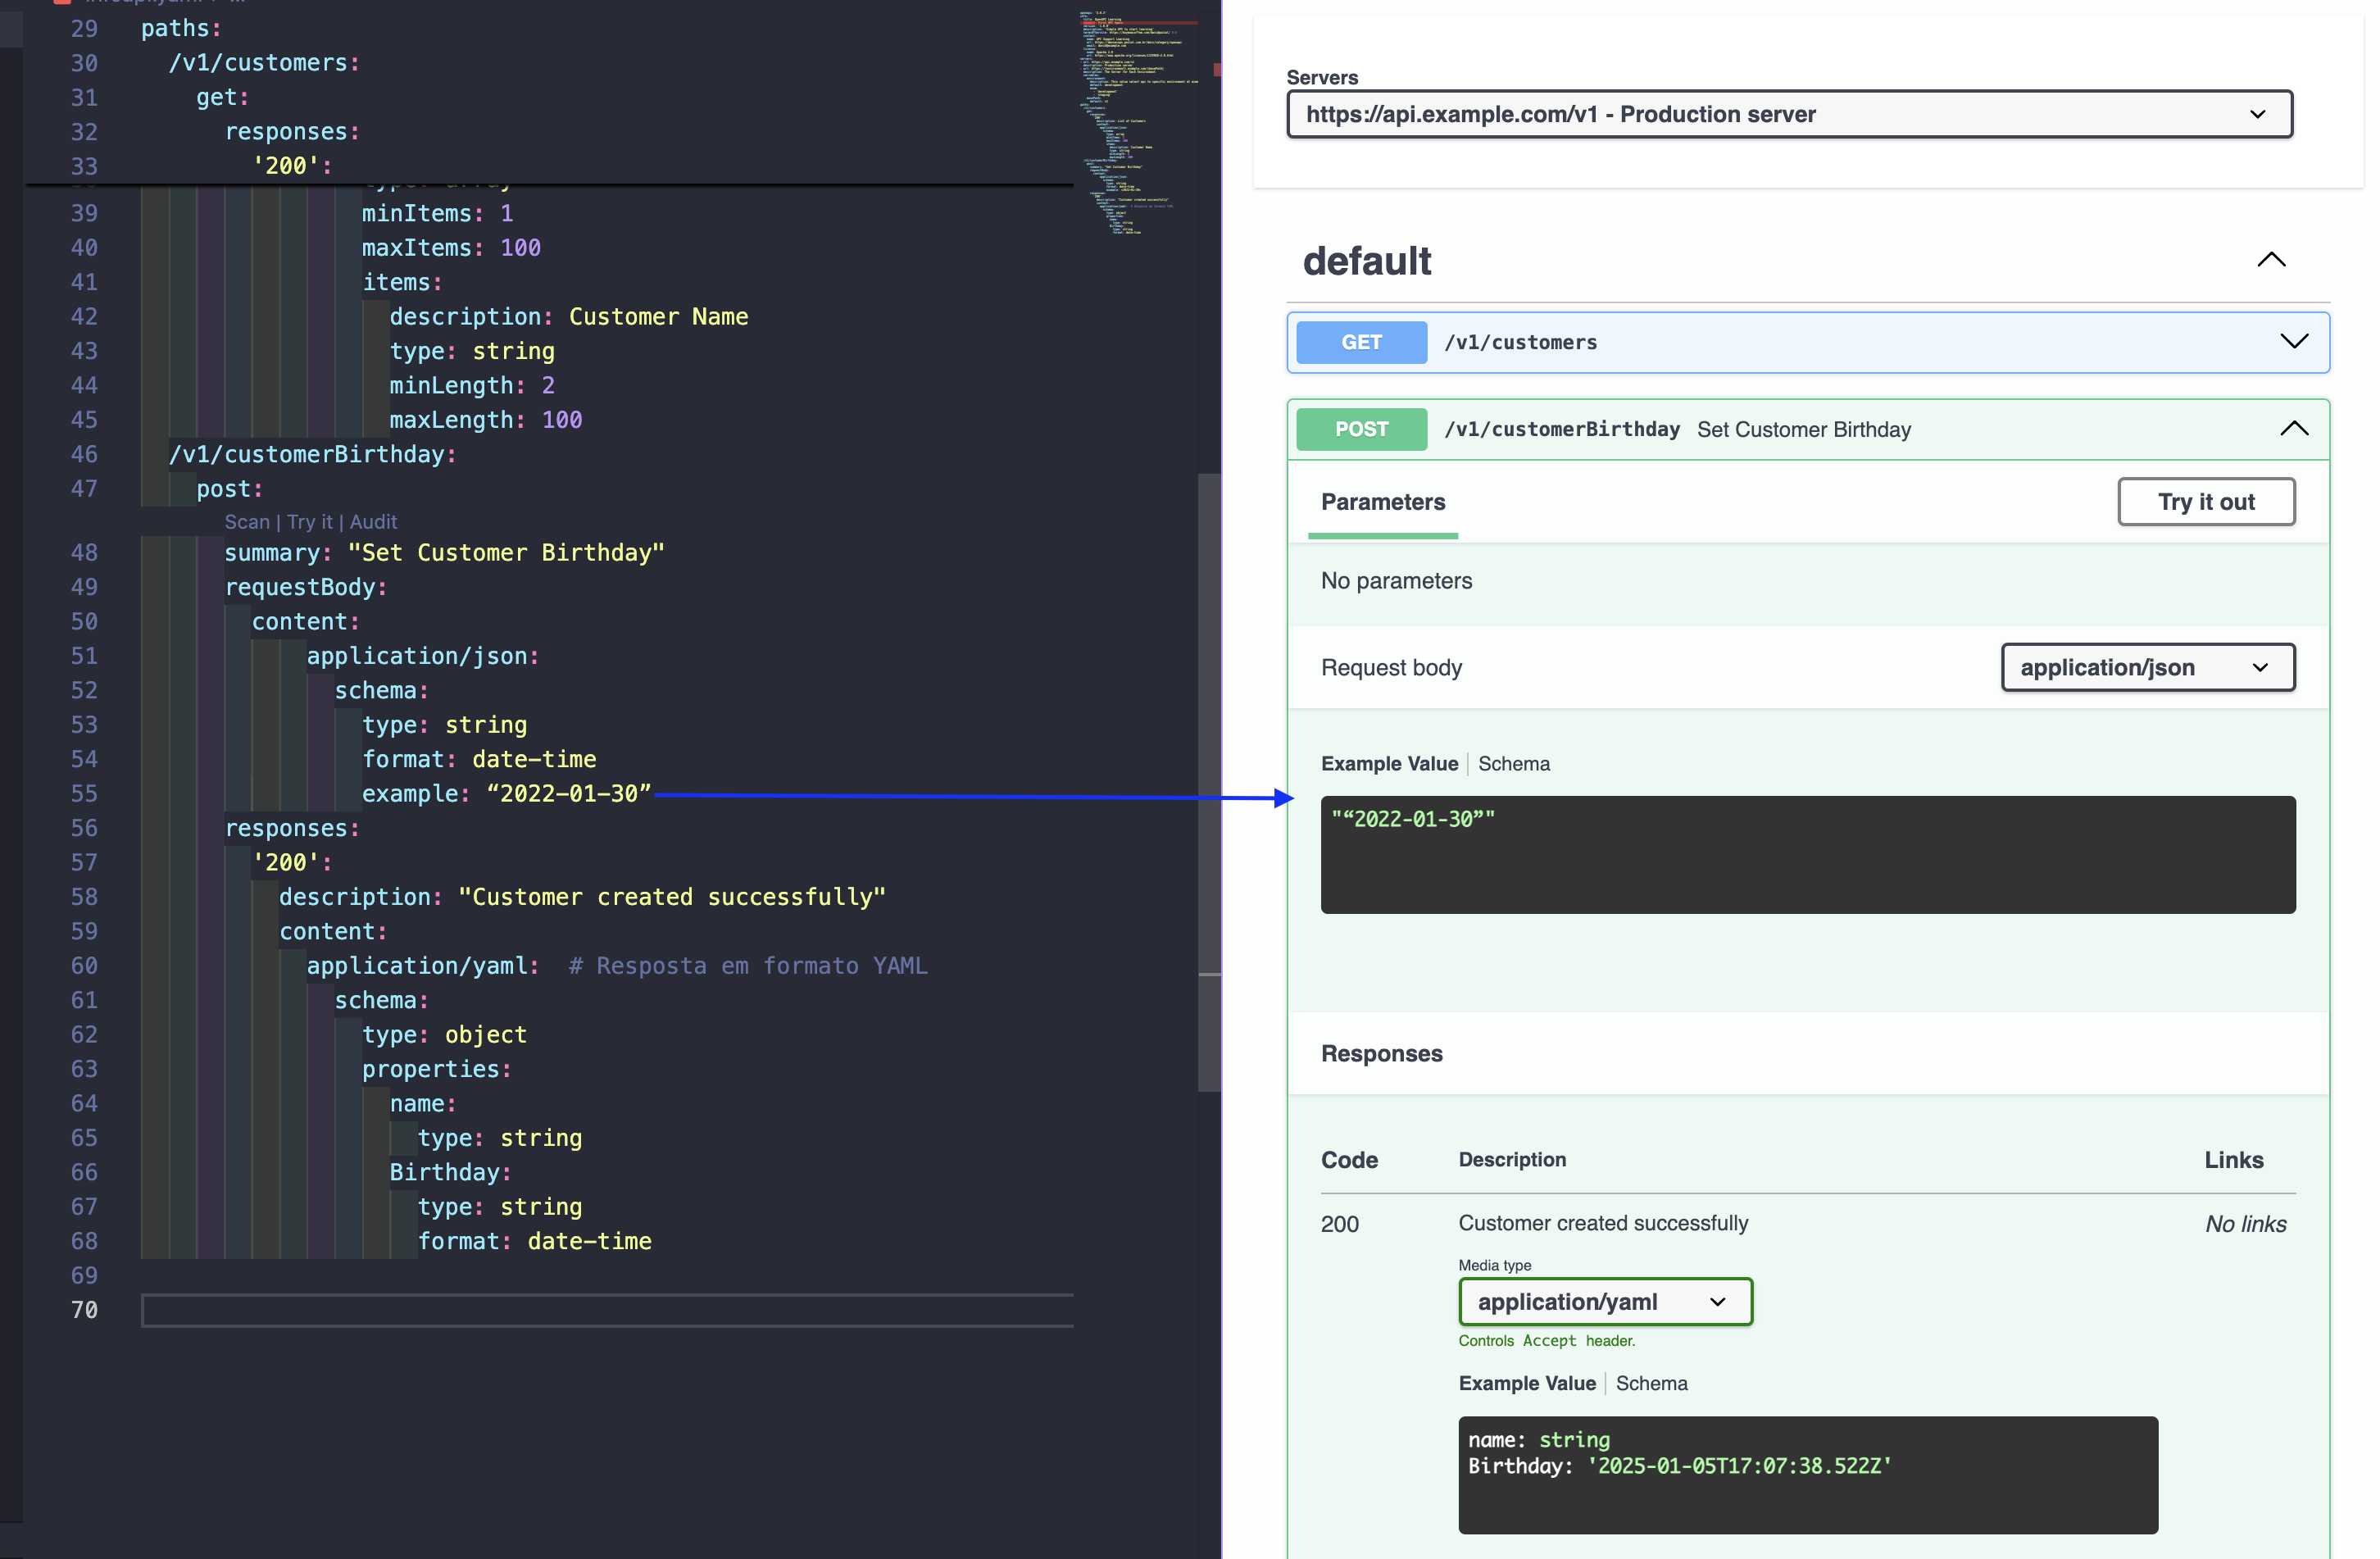The image size is (2380, 1559).
Task: Expand the GET /v1/customers chevron
Action: pyautogui.click(x=2293, y=342)
